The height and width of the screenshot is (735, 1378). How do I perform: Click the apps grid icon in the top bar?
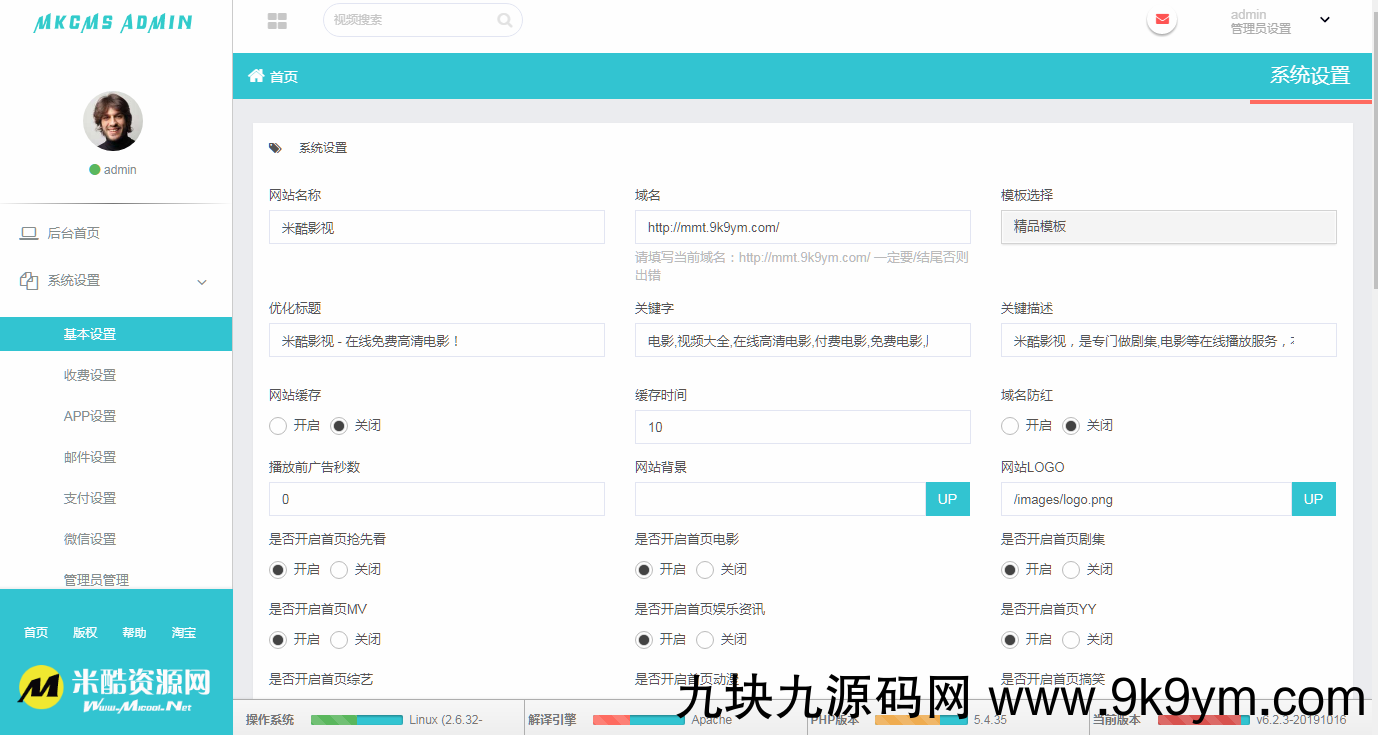point(277,20)
